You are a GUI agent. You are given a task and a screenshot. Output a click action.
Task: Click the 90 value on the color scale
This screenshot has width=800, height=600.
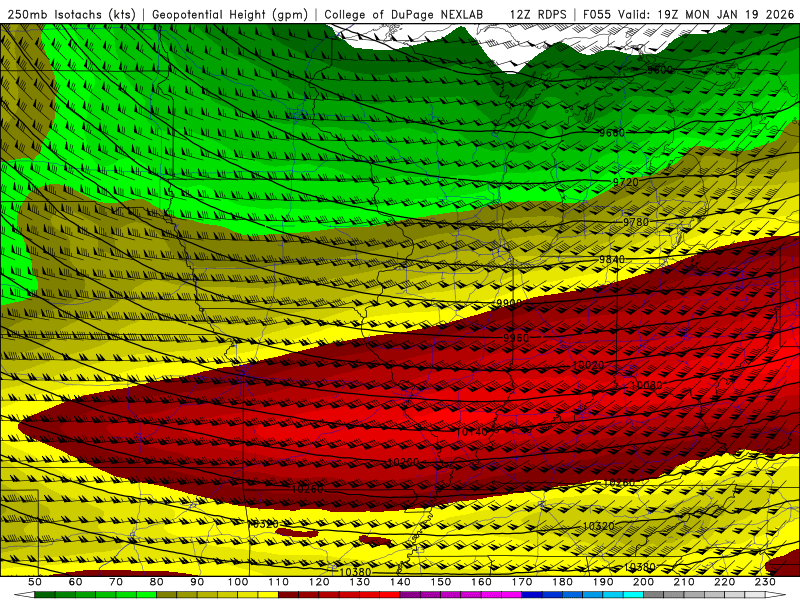197,582
